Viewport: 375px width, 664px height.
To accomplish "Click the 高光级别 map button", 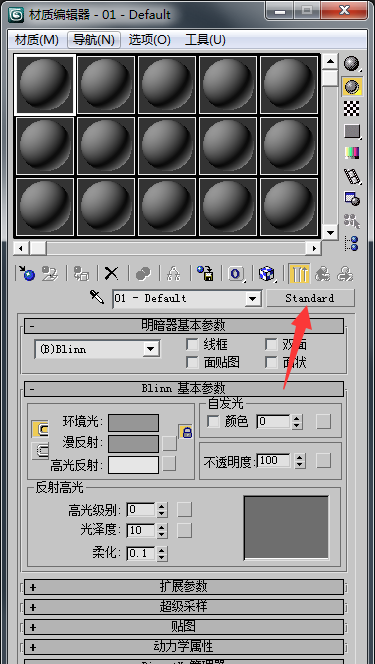I will point(185,509).
